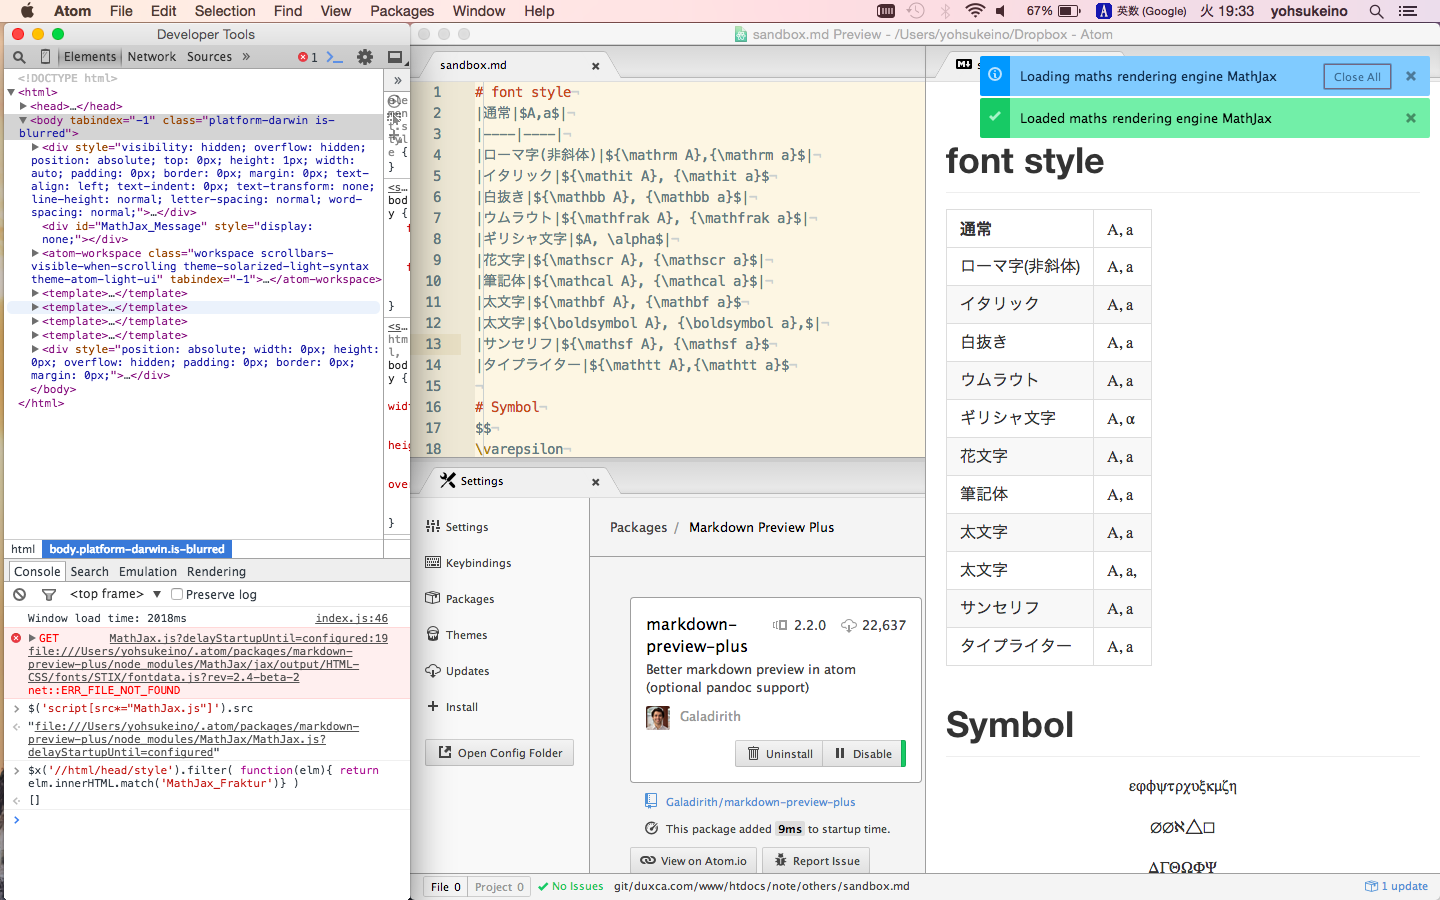1440x900 pixels.
Task: Click the File 0 status bar item
Action: tap(446, 886)
